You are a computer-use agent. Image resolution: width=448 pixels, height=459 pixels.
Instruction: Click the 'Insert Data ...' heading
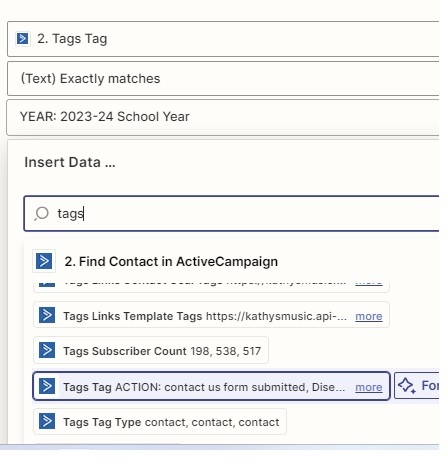[70, 162]
